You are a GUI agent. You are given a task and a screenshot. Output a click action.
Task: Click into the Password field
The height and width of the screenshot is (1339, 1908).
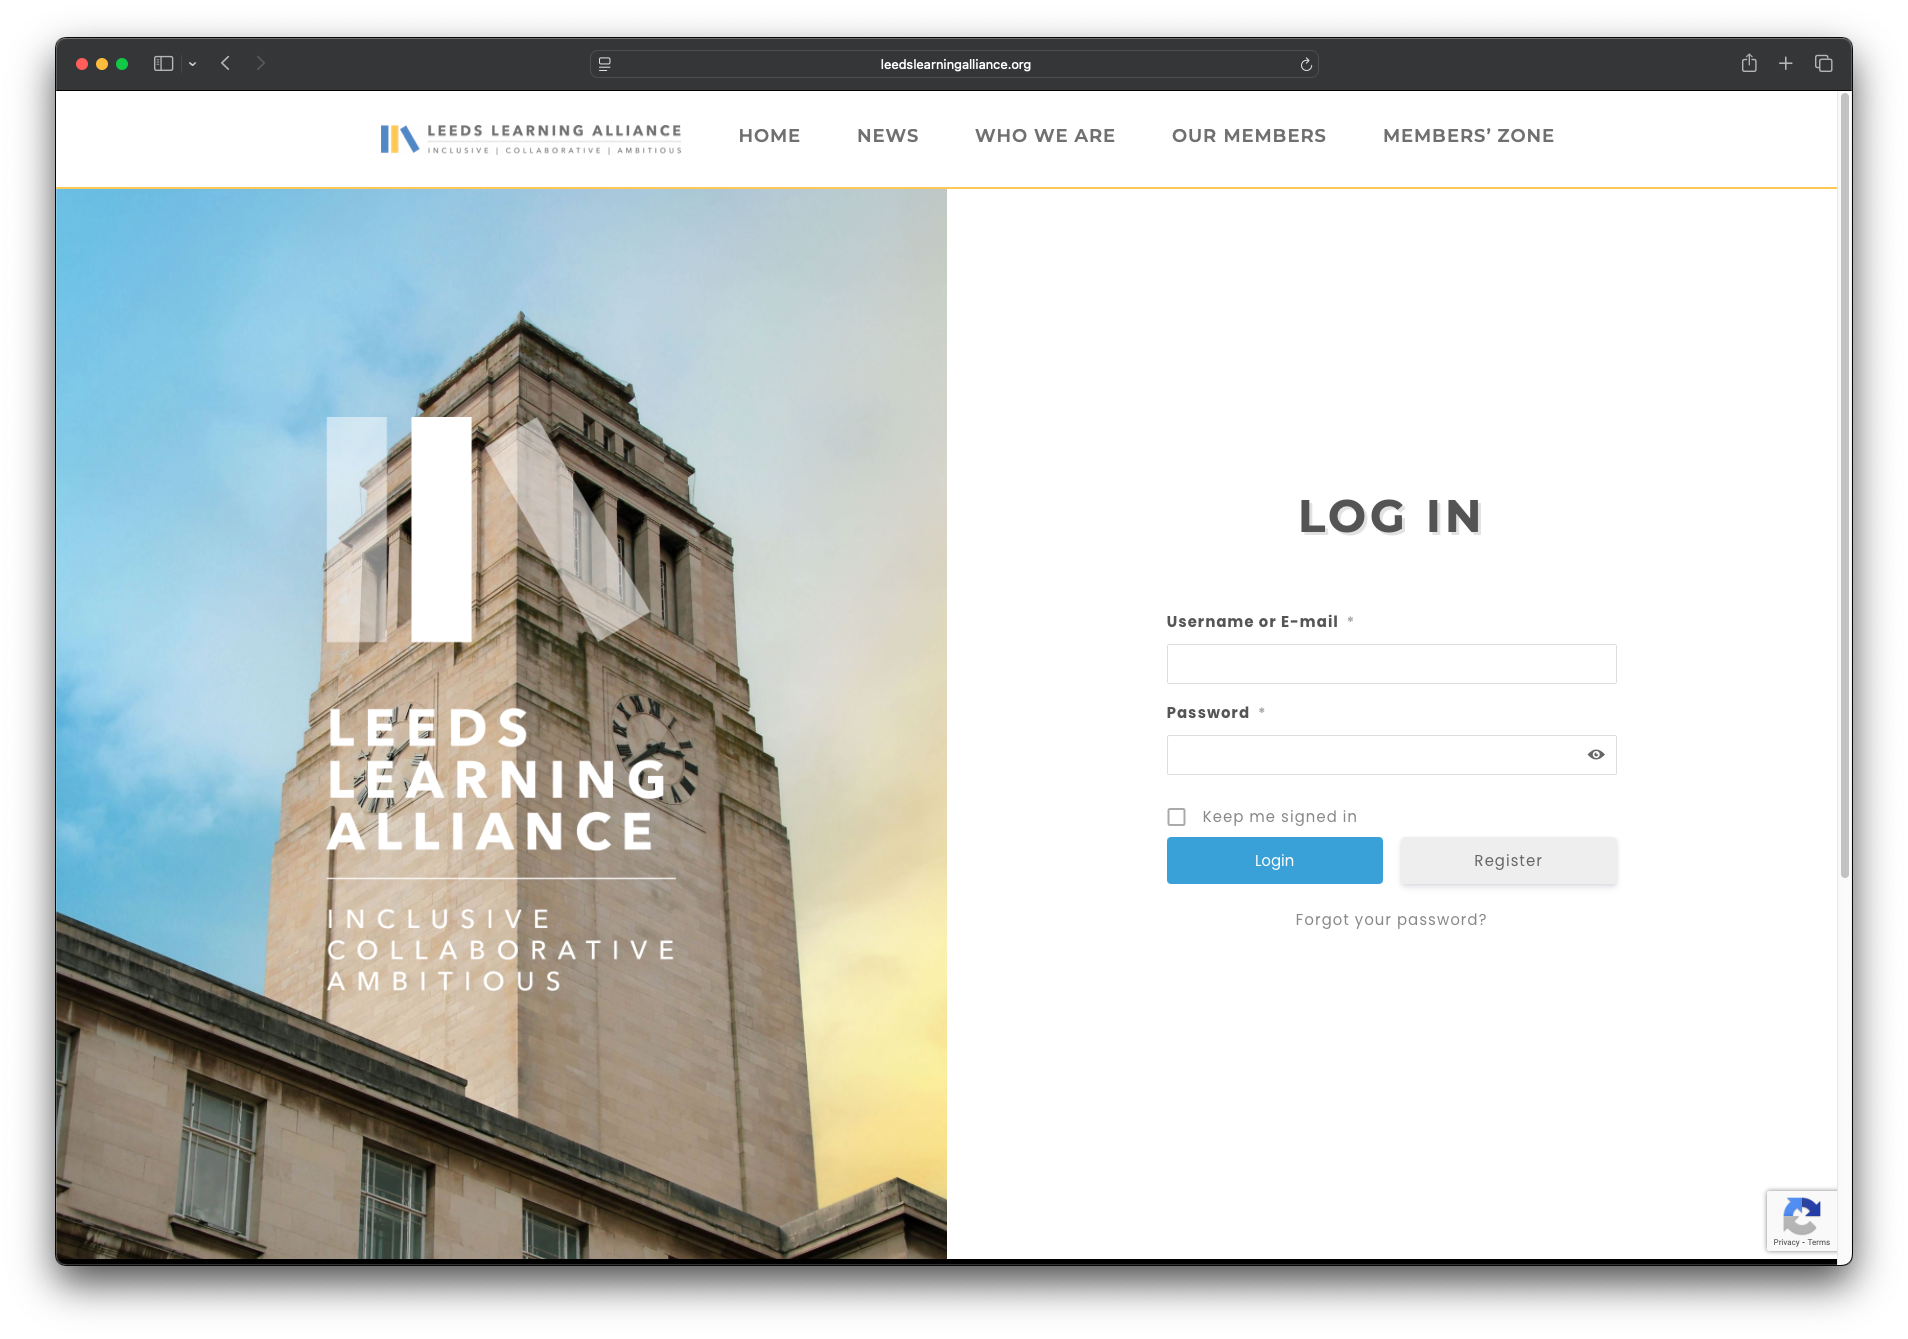point(1391,755)
